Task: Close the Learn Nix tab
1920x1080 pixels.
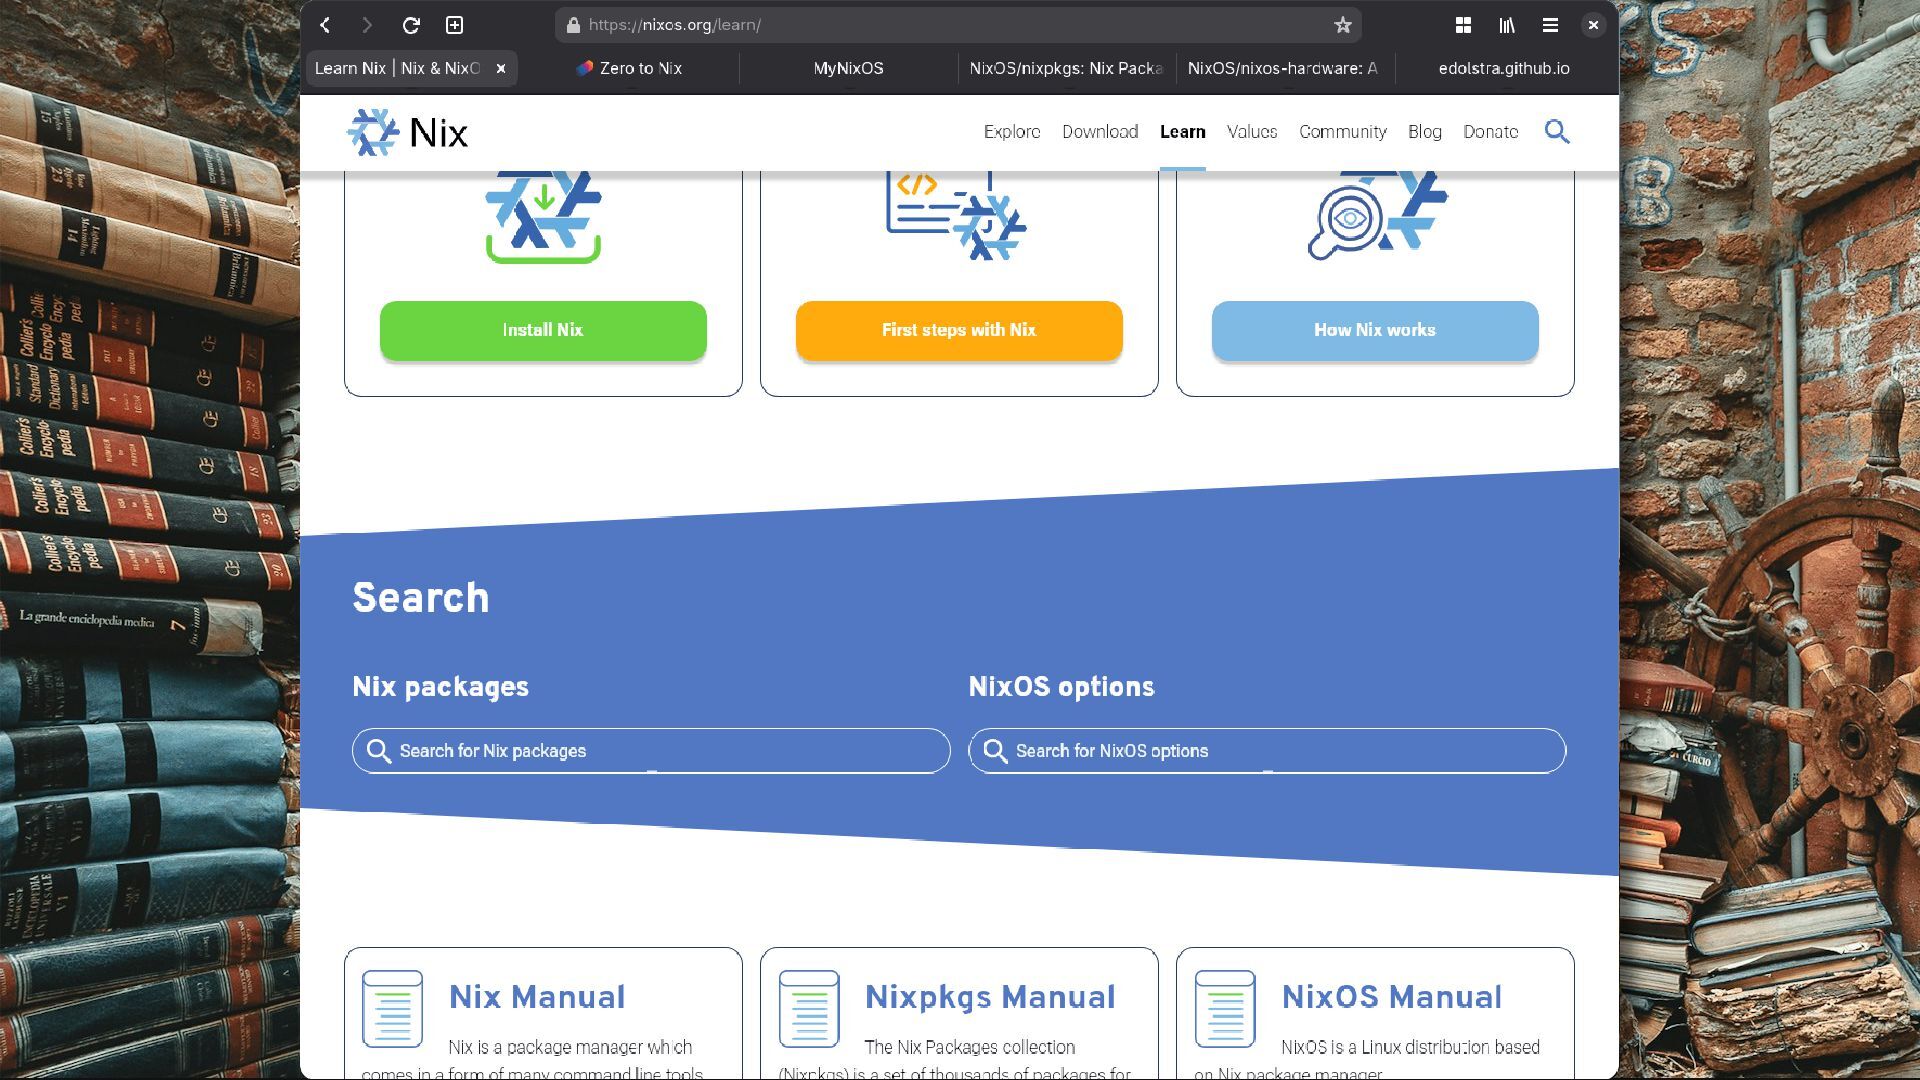Action: (501, 68)
